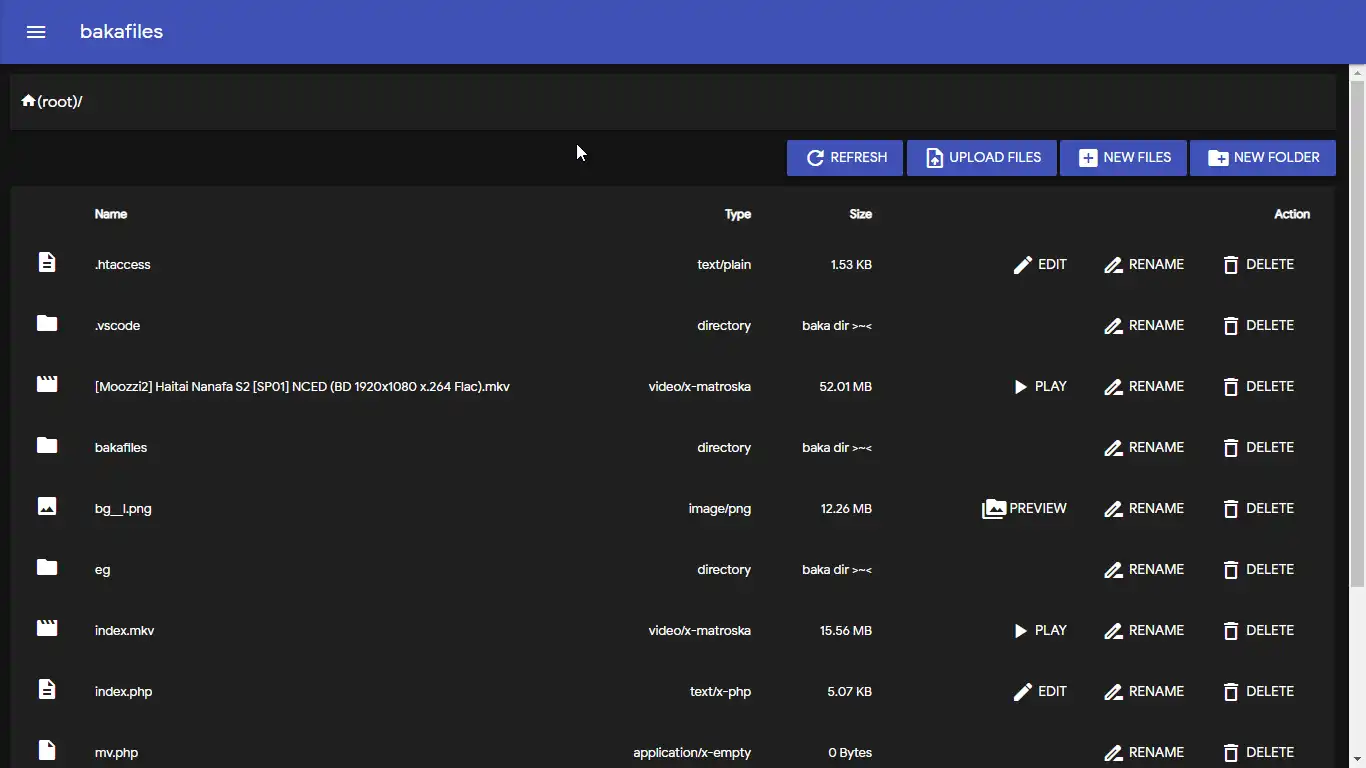Rename the index.php file

[1144, 692]
